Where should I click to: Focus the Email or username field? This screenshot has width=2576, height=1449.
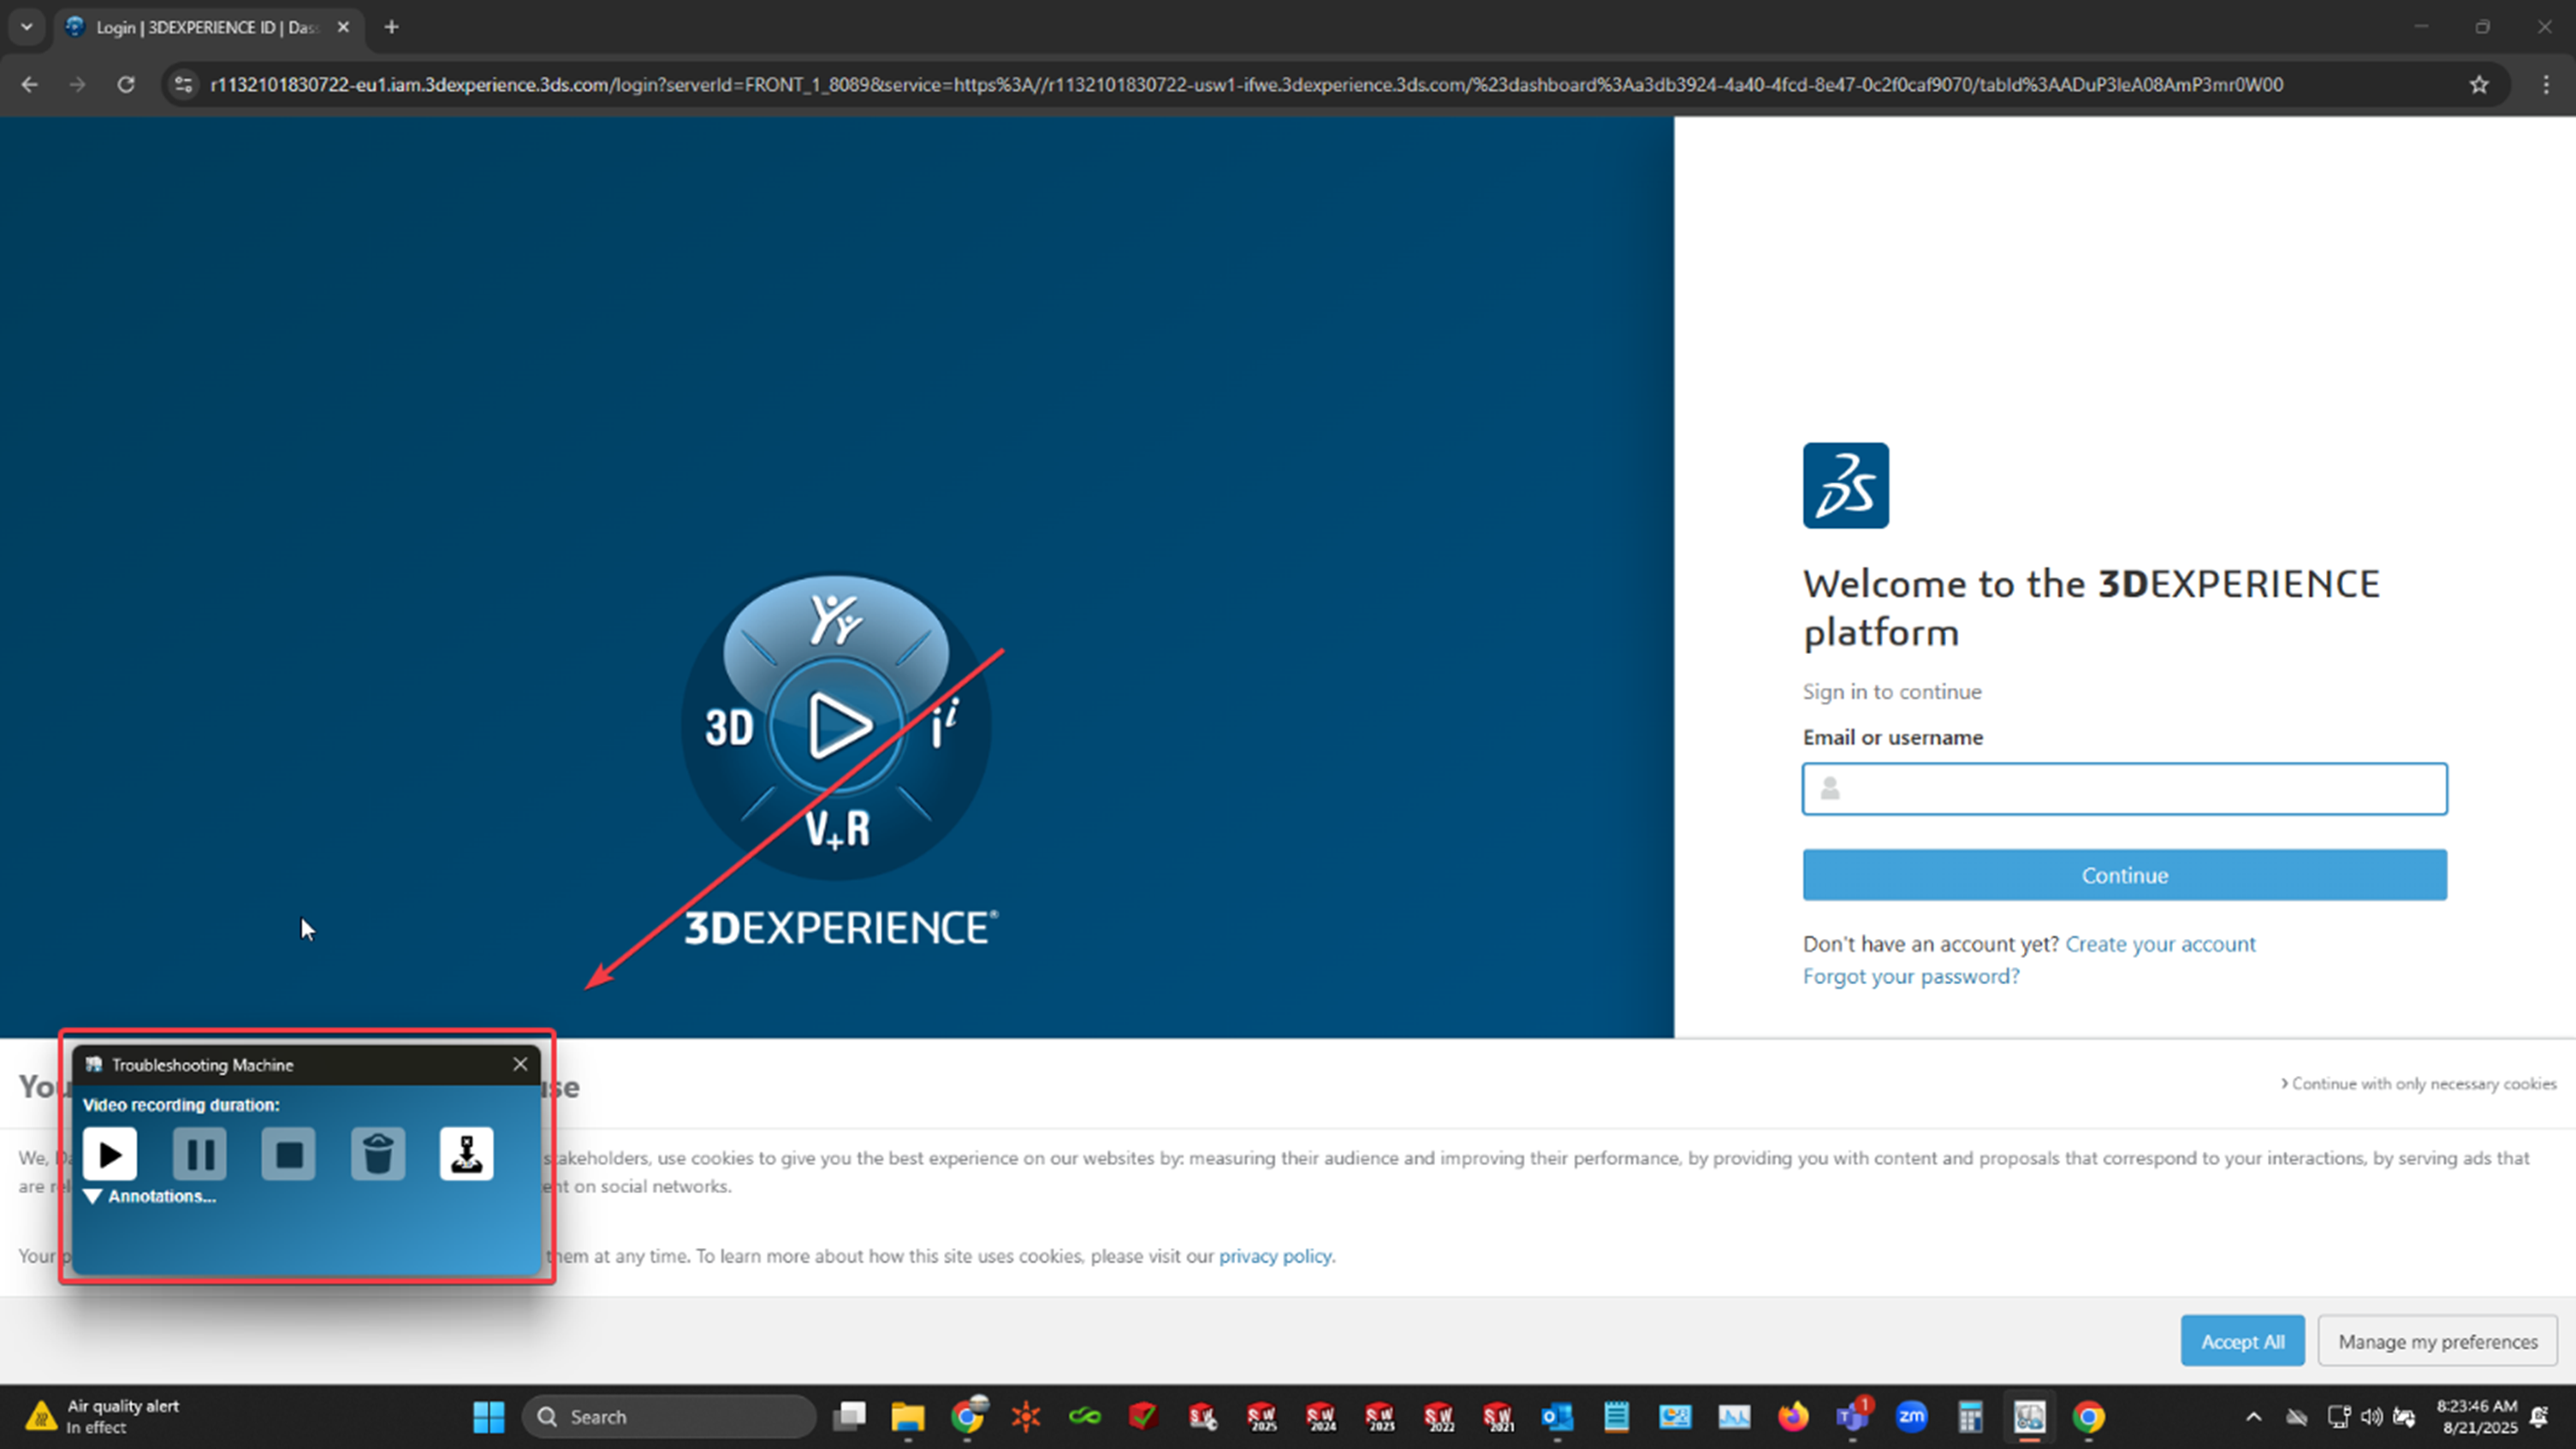(x=2124, y=789)
